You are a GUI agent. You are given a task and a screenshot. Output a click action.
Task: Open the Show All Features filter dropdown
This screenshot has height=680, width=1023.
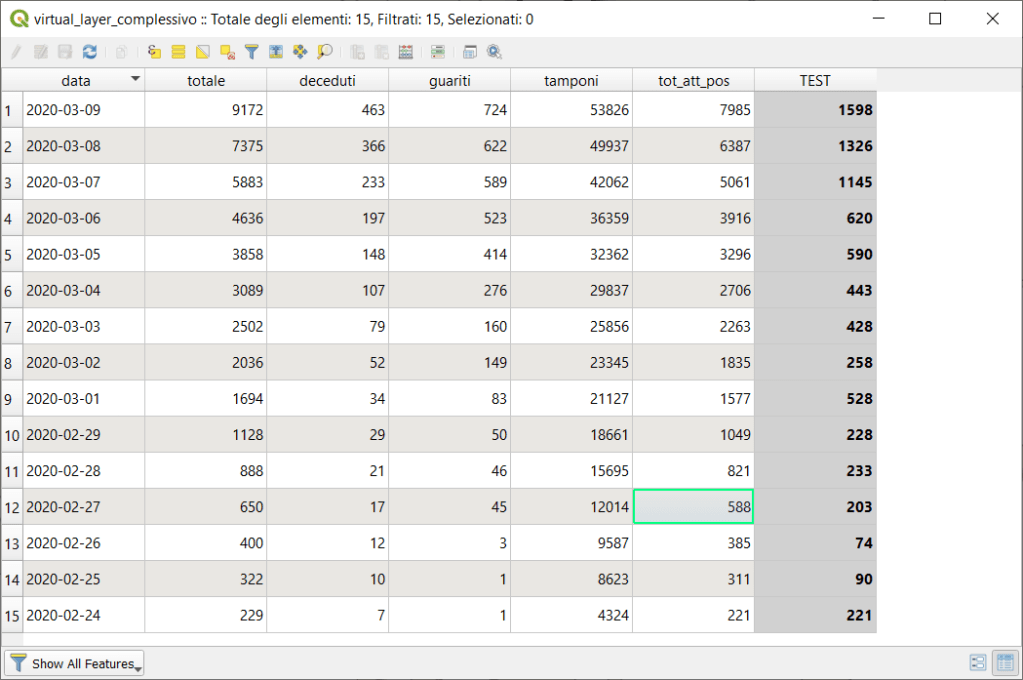76,663
